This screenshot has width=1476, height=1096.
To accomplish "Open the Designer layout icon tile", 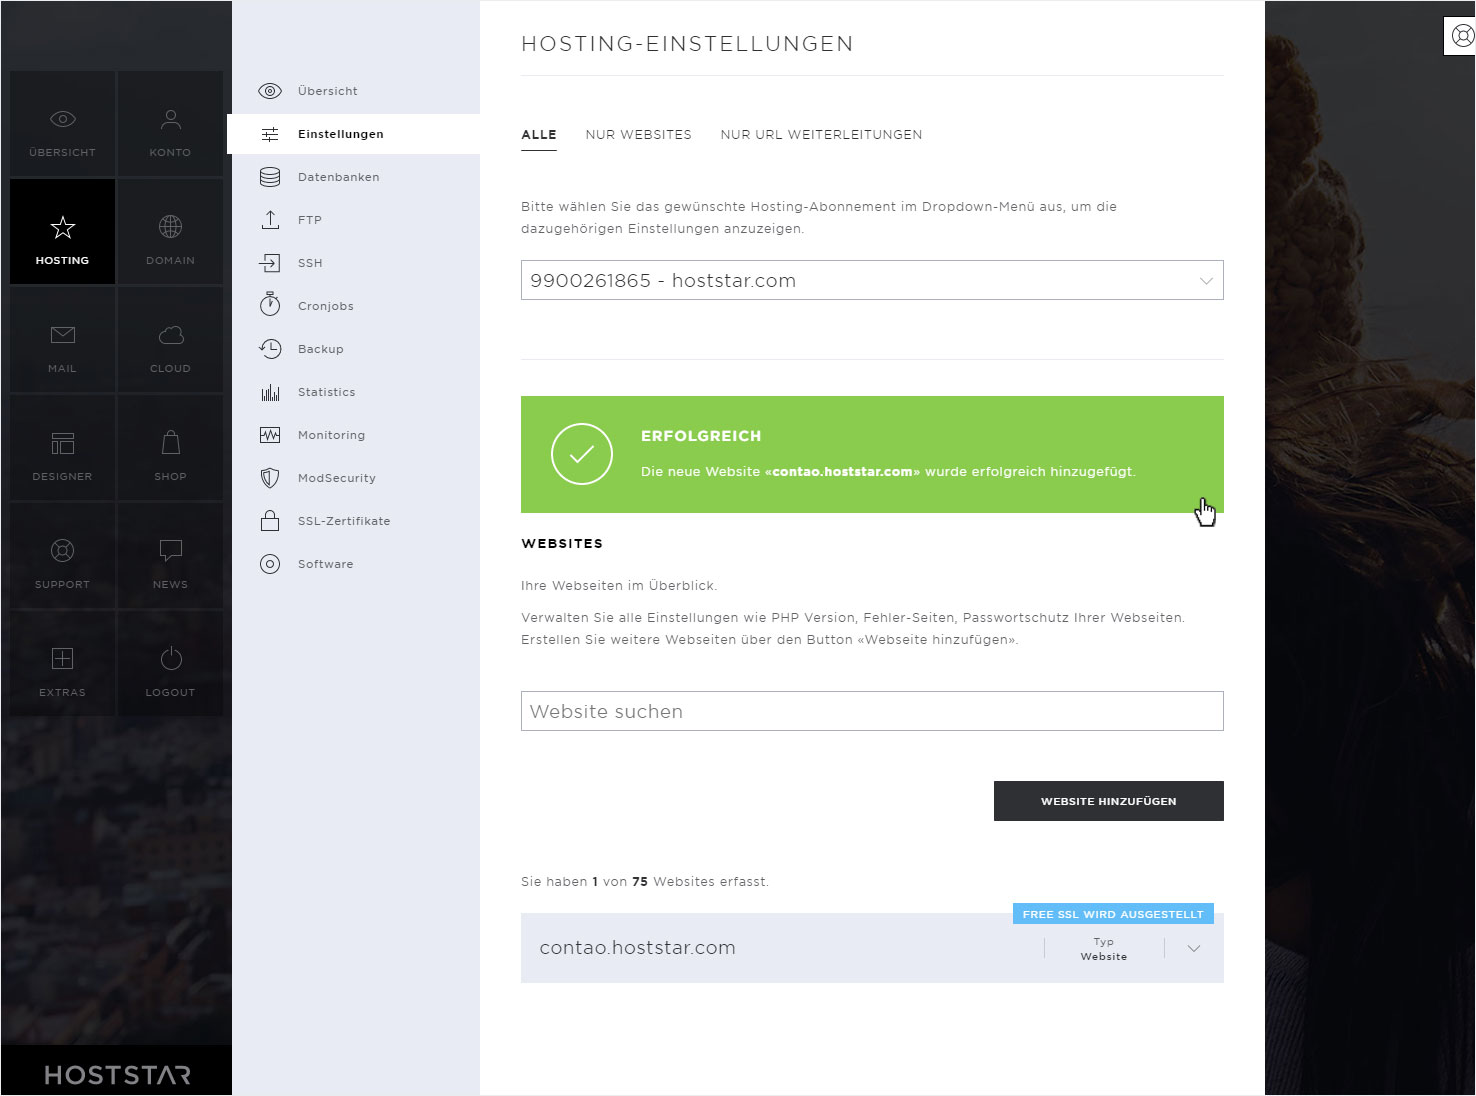I will (x=62, y=448).
